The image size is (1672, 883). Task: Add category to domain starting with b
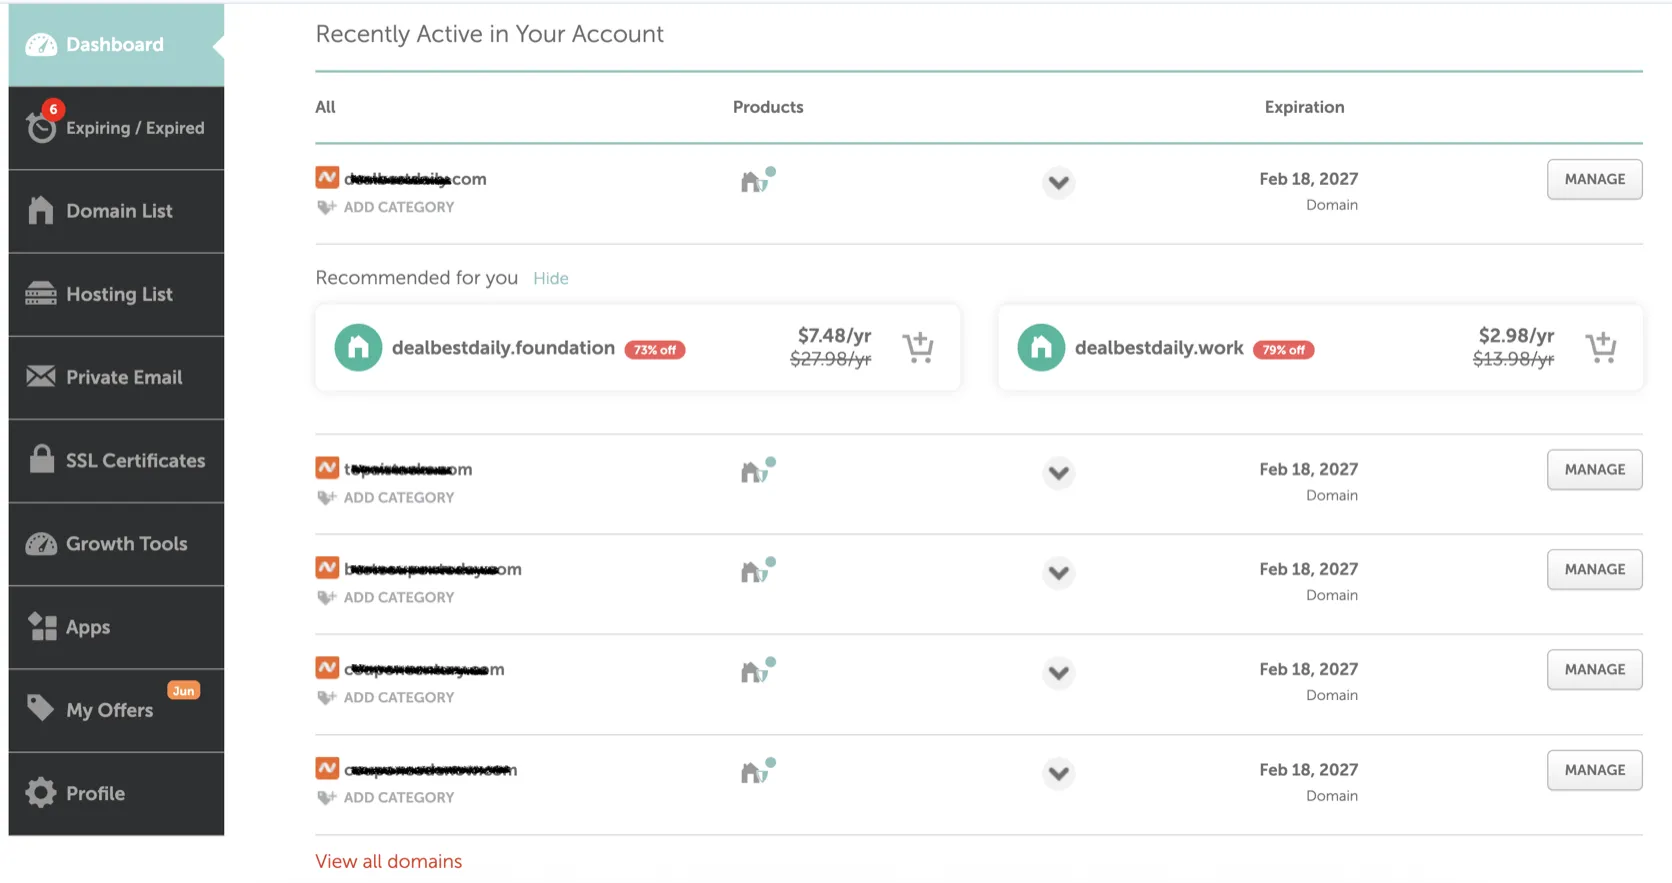386,597
